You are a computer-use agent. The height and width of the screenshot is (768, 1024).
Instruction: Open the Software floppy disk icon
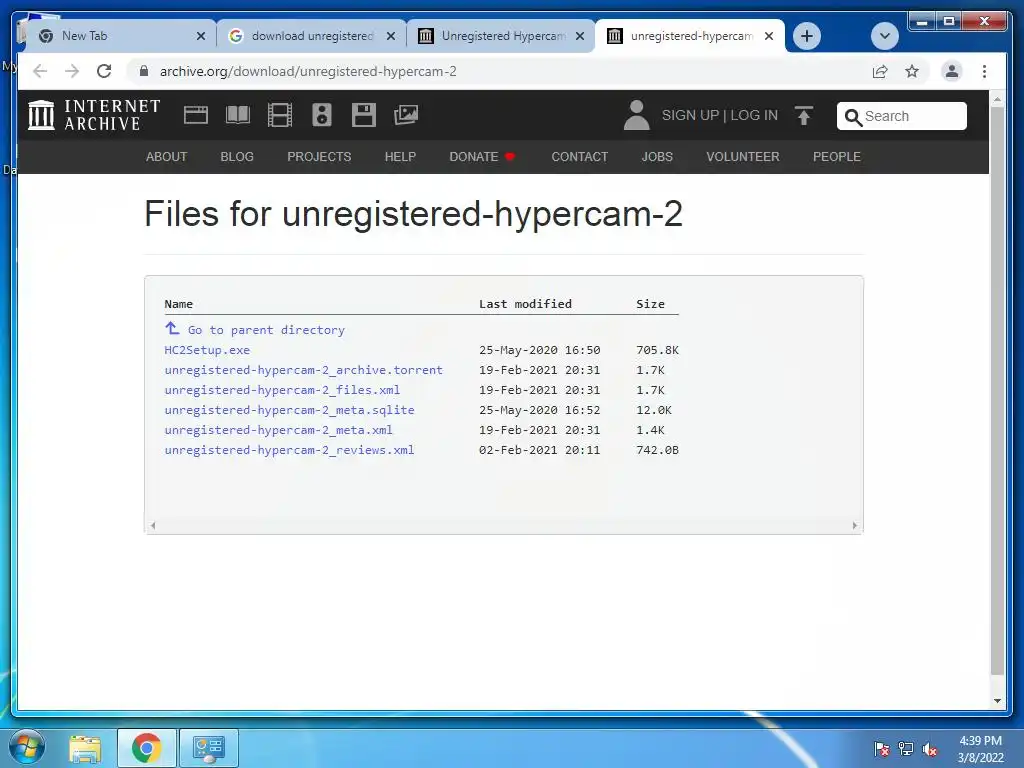tap(364, 115)
